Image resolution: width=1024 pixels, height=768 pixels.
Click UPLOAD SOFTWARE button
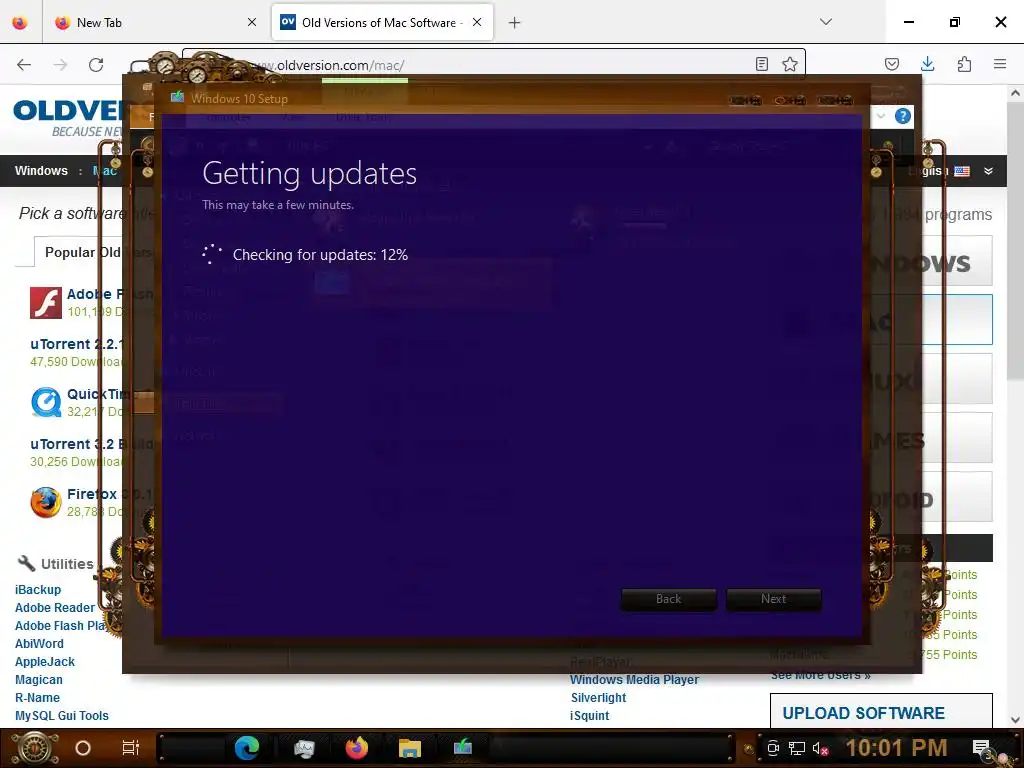pos(881,711)
